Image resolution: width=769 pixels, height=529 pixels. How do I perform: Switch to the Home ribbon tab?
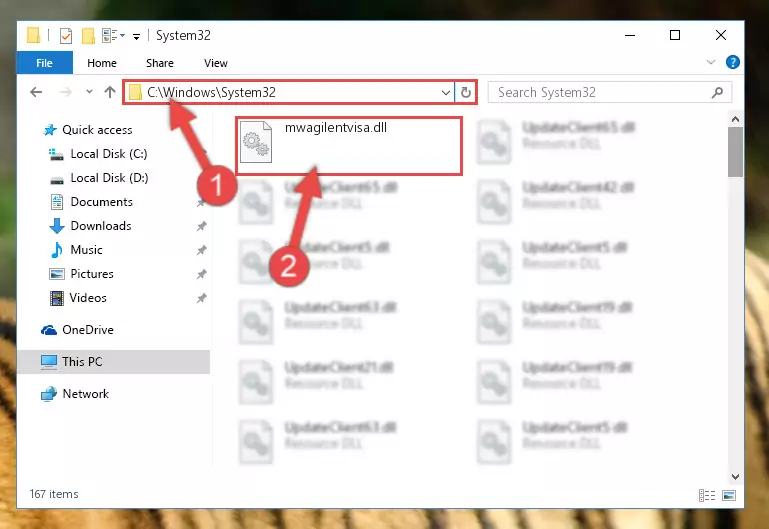(102, 63)
